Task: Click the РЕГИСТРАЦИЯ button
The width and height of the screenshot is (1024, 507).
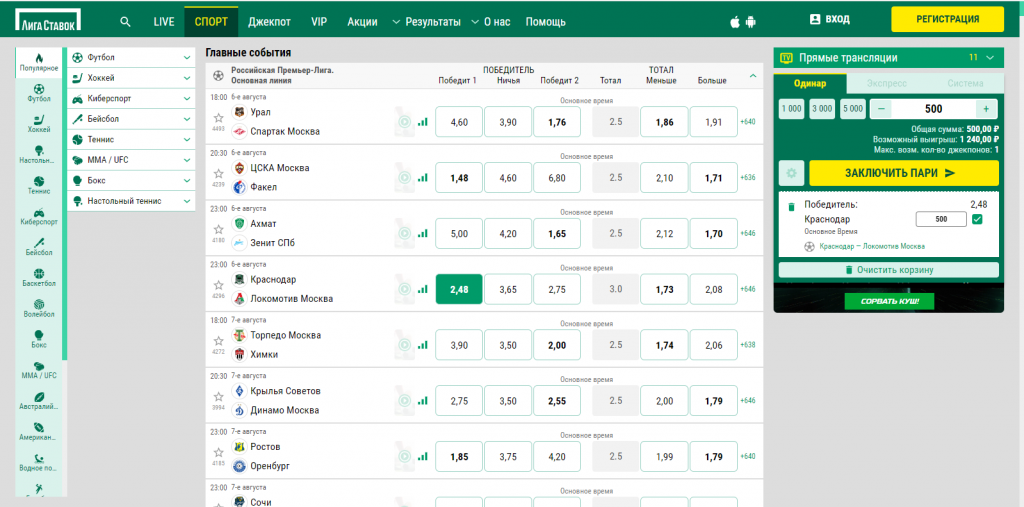Action: 947,19
